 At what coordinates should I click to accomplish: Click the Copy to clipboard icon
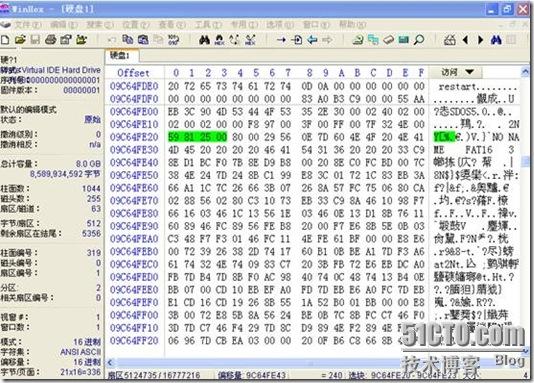click(143, 40)
